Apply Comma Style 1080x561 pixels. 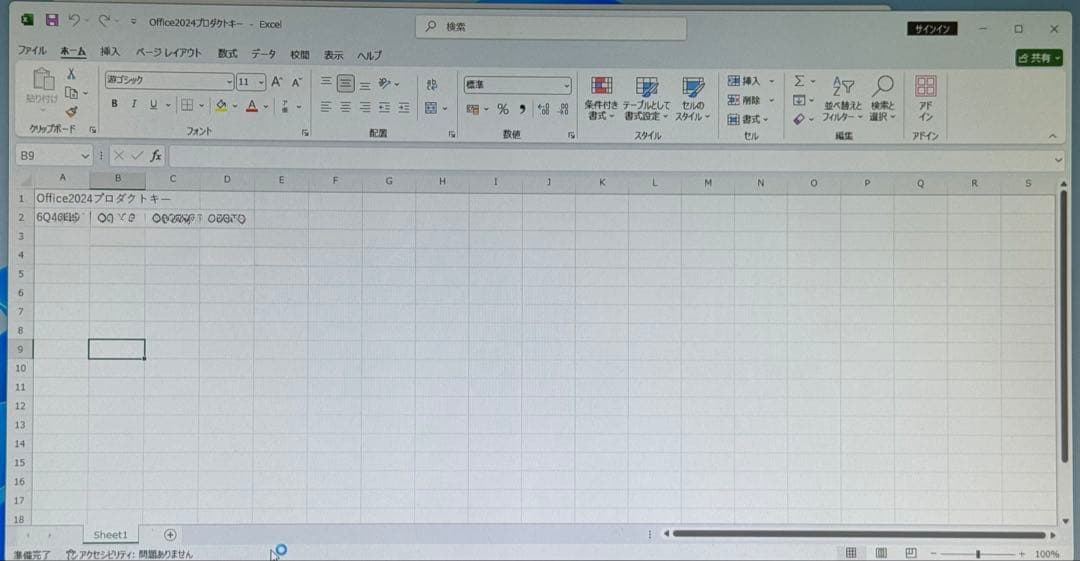[x=523, y=109]
